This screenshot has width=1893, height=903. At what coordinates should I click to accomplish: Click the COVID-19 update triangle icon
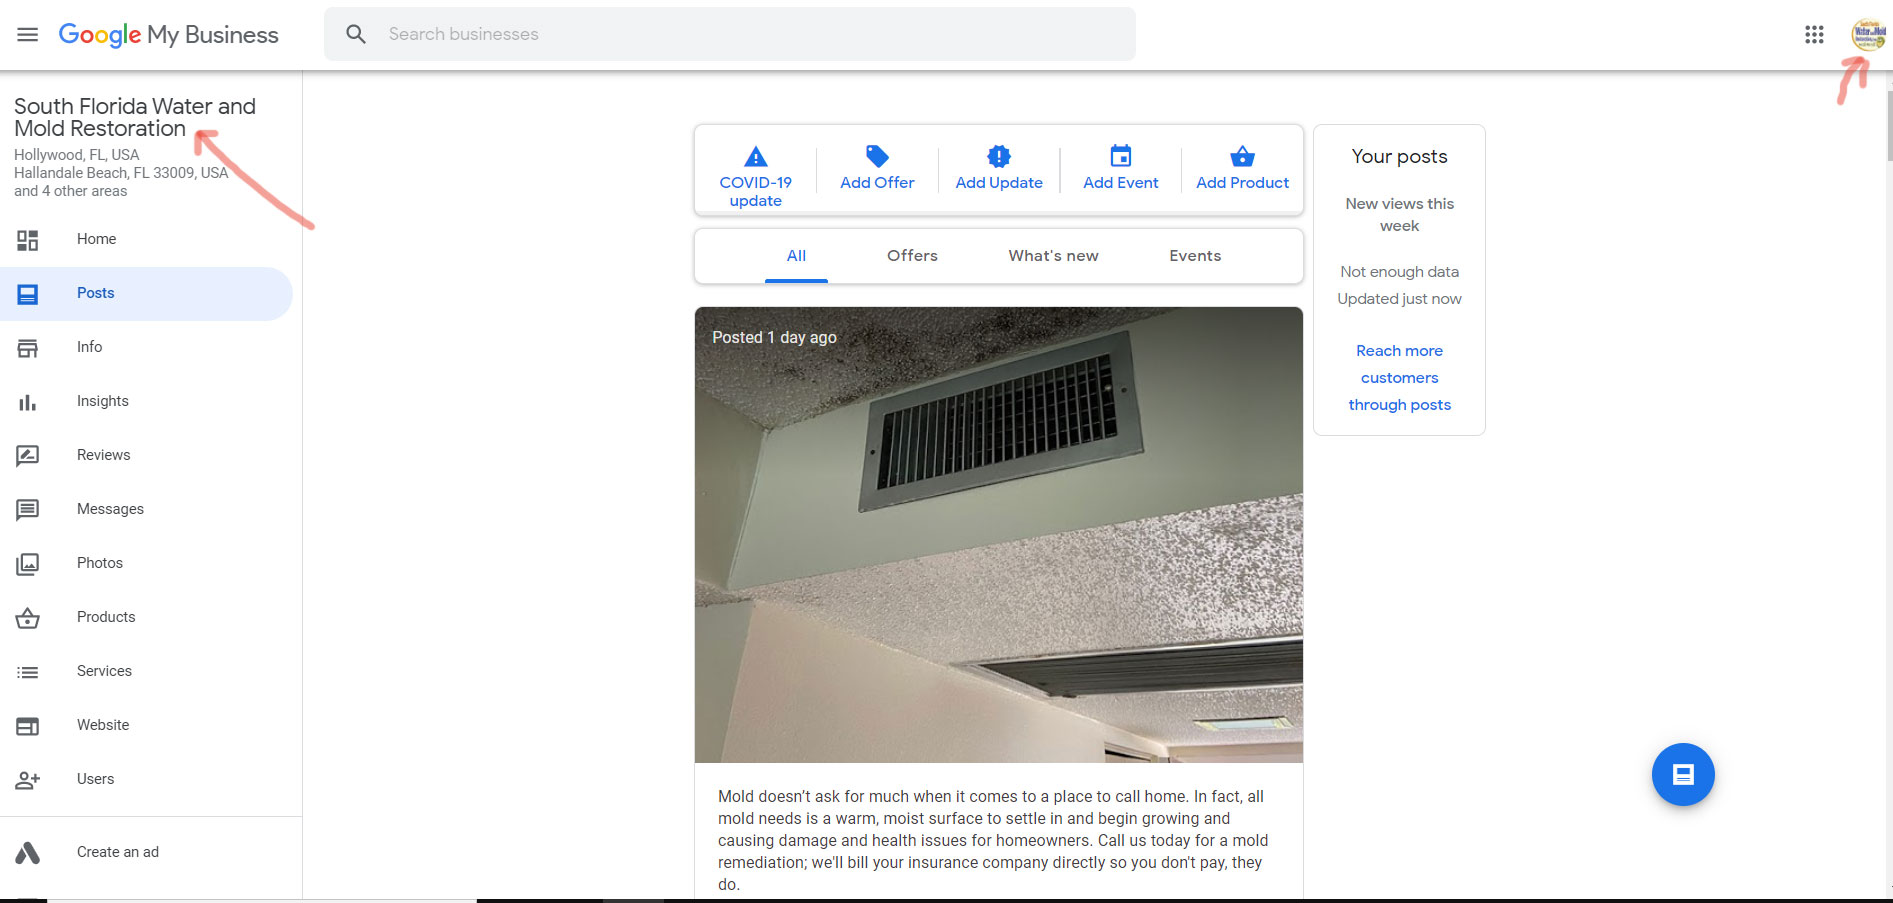[x=756, y=157]
